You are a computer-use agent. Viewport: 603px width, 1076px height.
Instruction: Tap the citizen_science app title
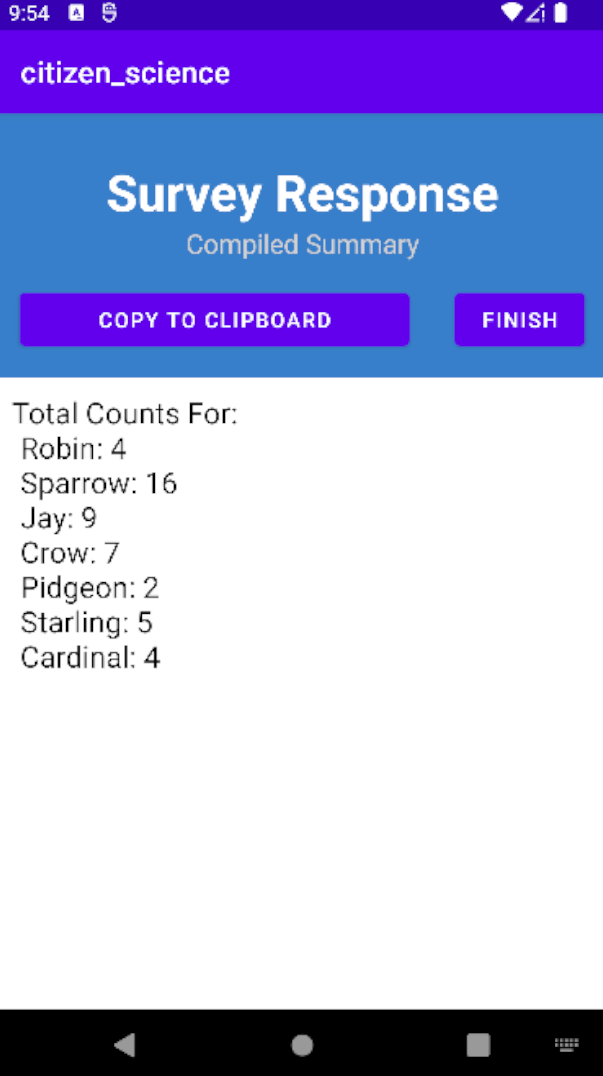point(125,73)
